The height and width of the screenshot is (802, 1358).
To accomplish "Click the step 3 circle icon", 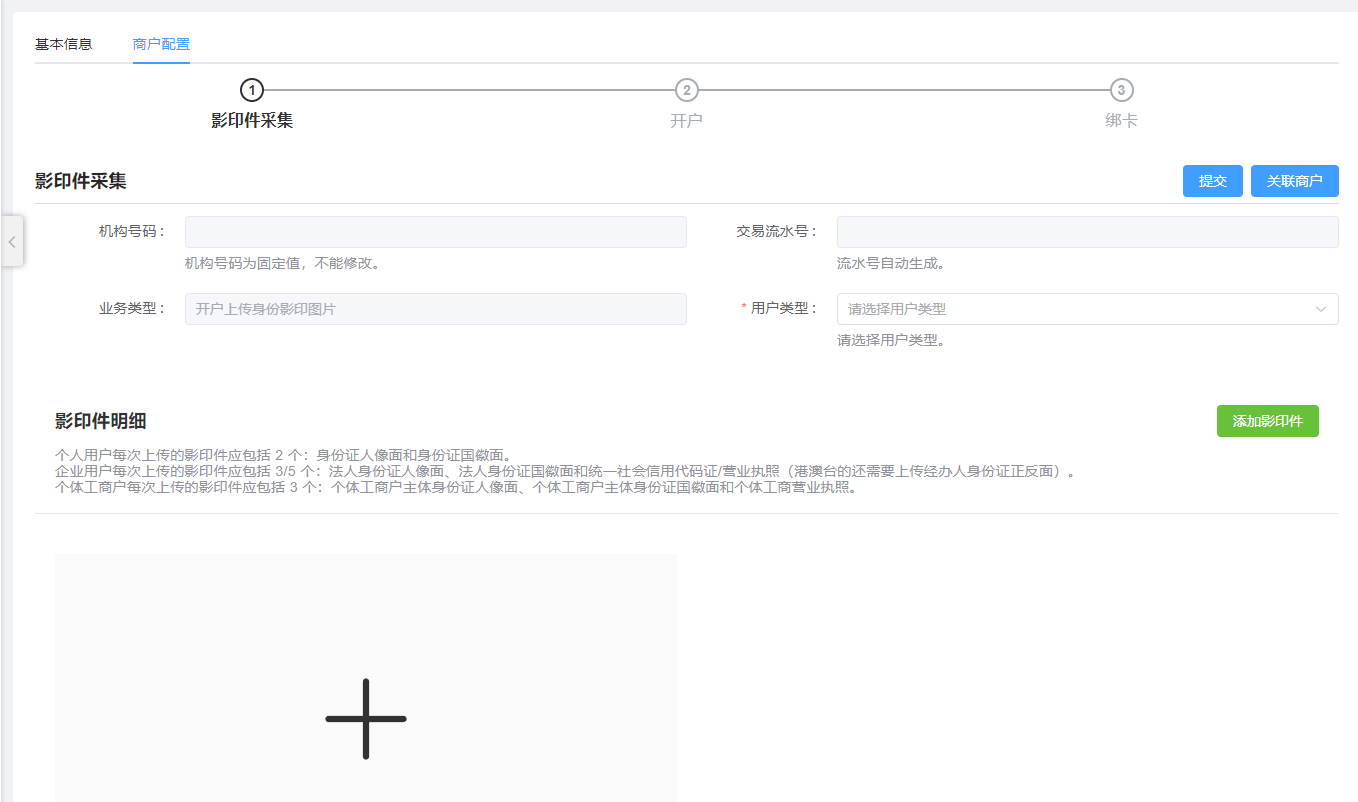I will [1121, 90].
